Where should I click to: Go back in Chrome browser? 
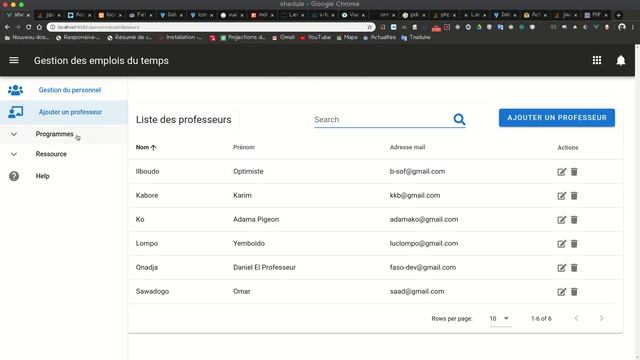pyautogui.click(x=7, y=27)
